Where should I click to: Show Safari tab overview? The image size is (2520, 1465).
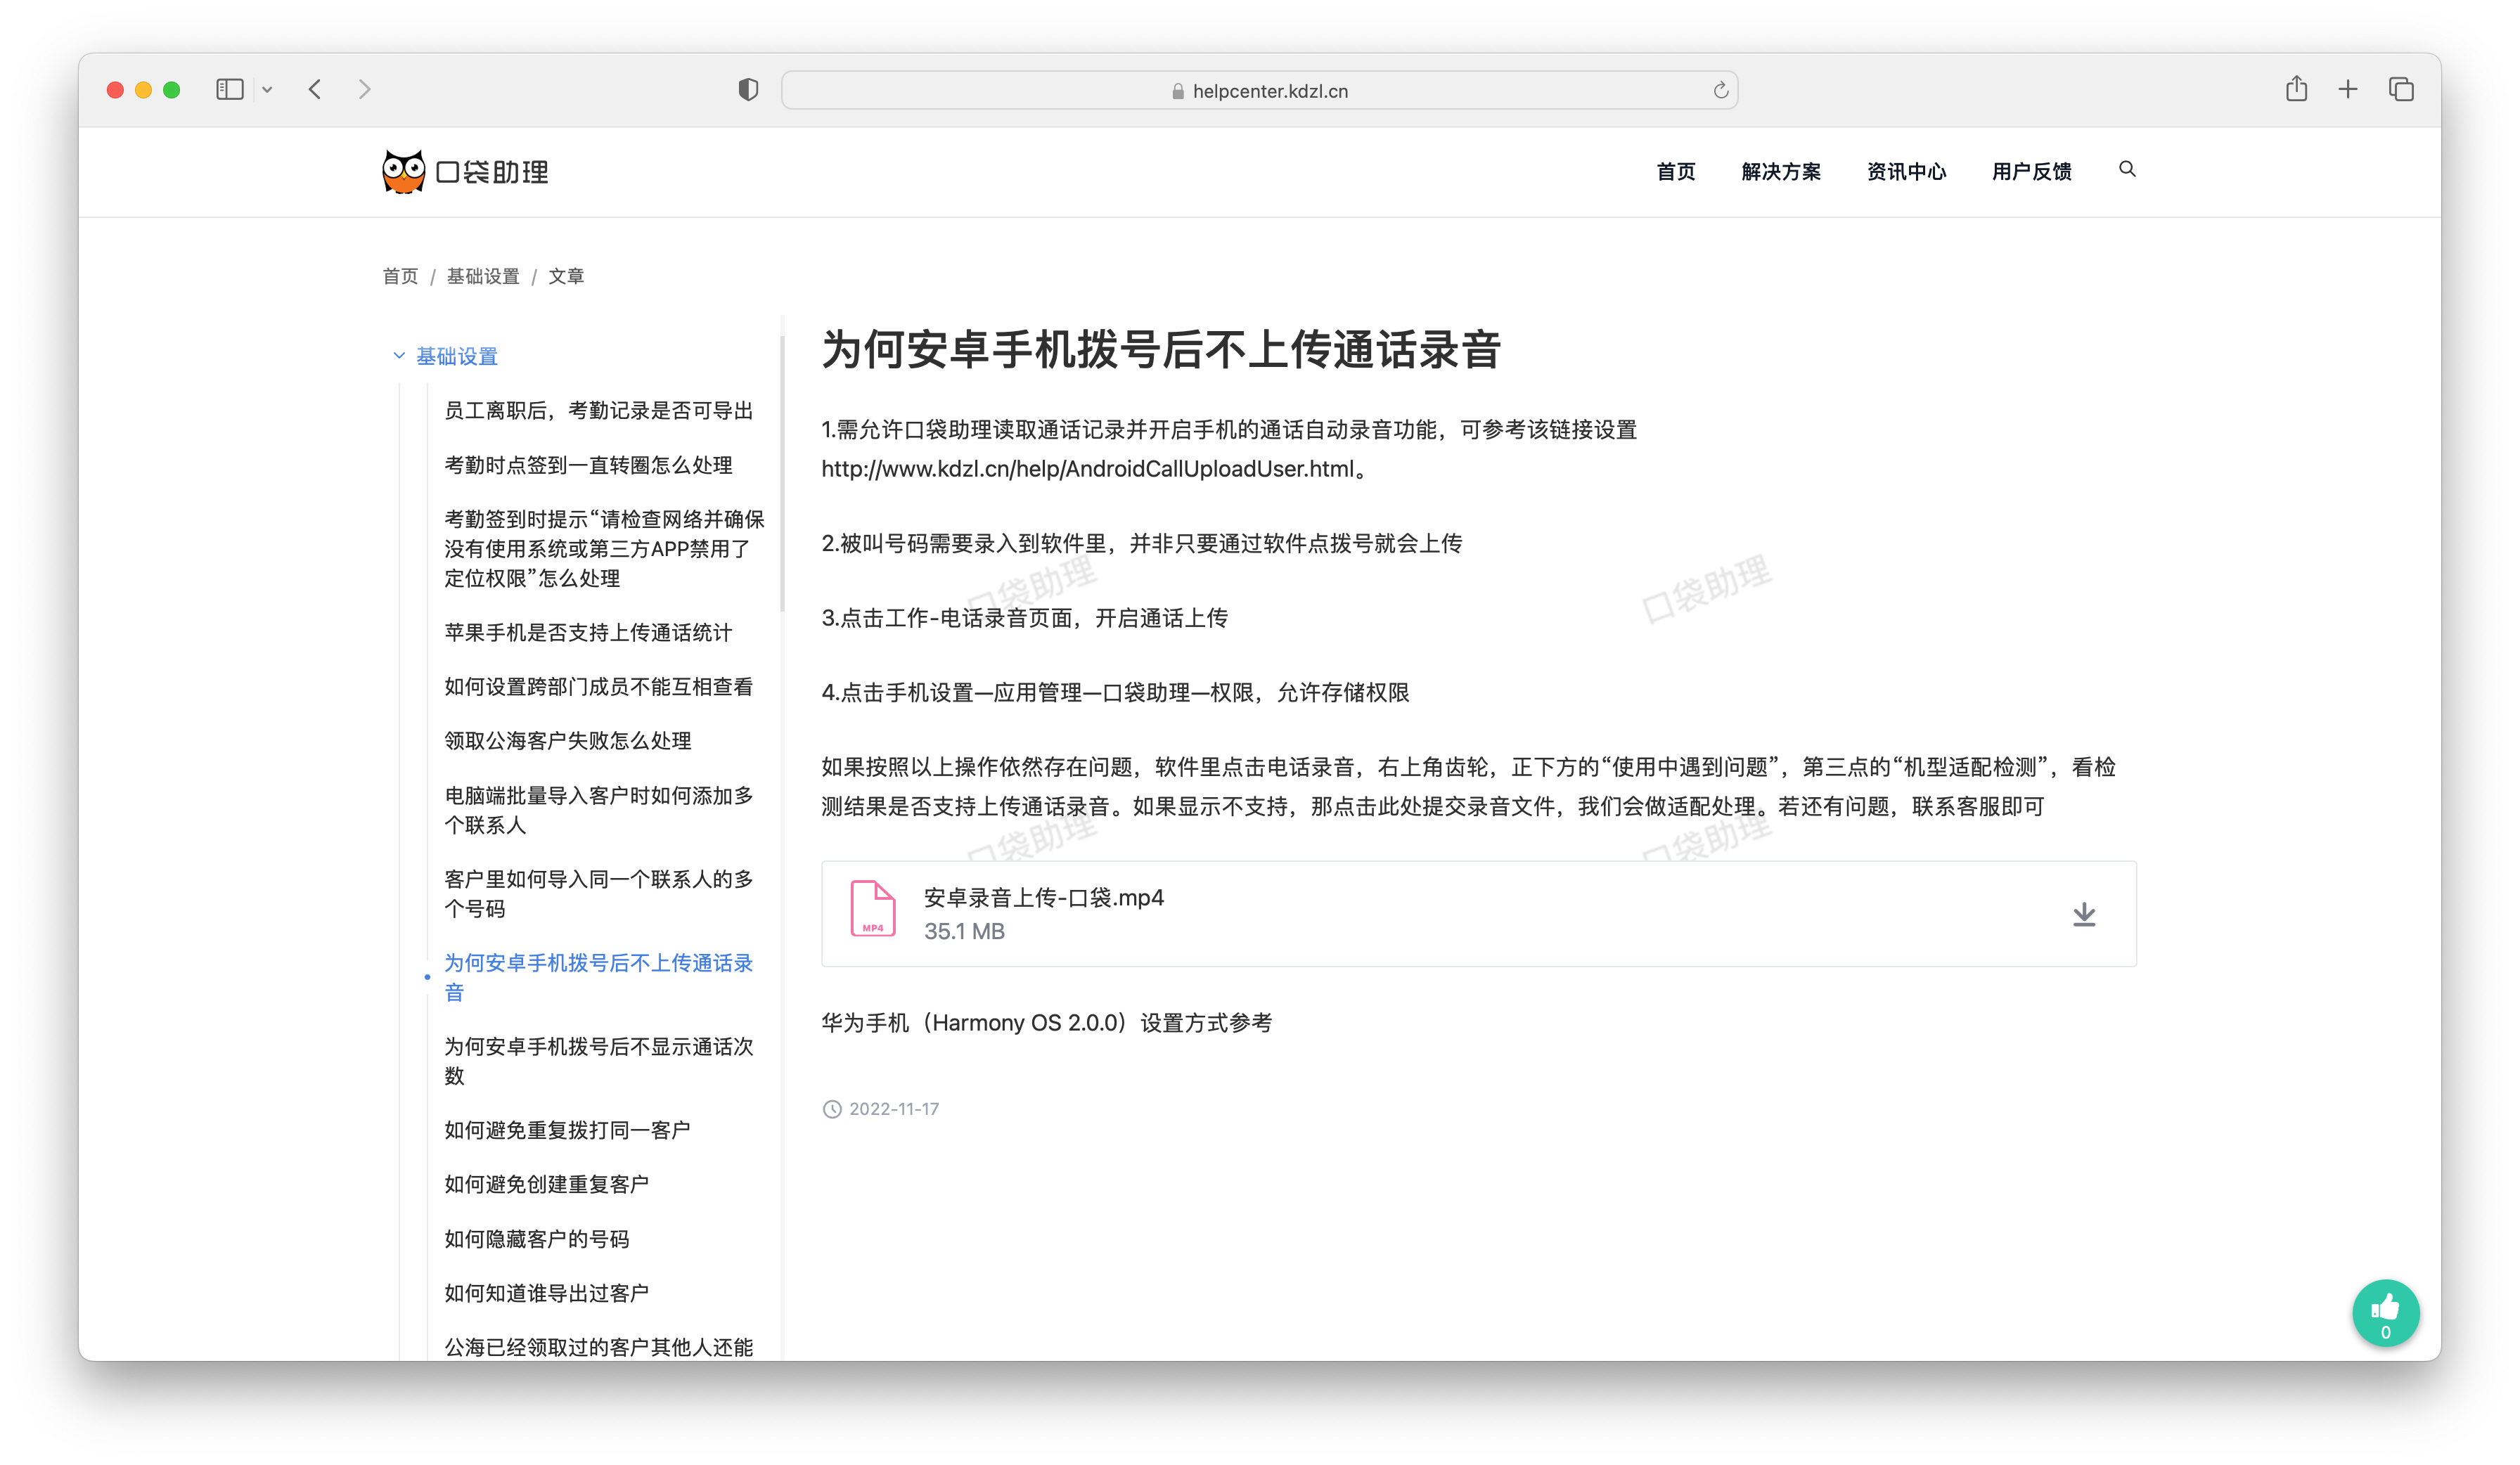(x=2401, y=90)
